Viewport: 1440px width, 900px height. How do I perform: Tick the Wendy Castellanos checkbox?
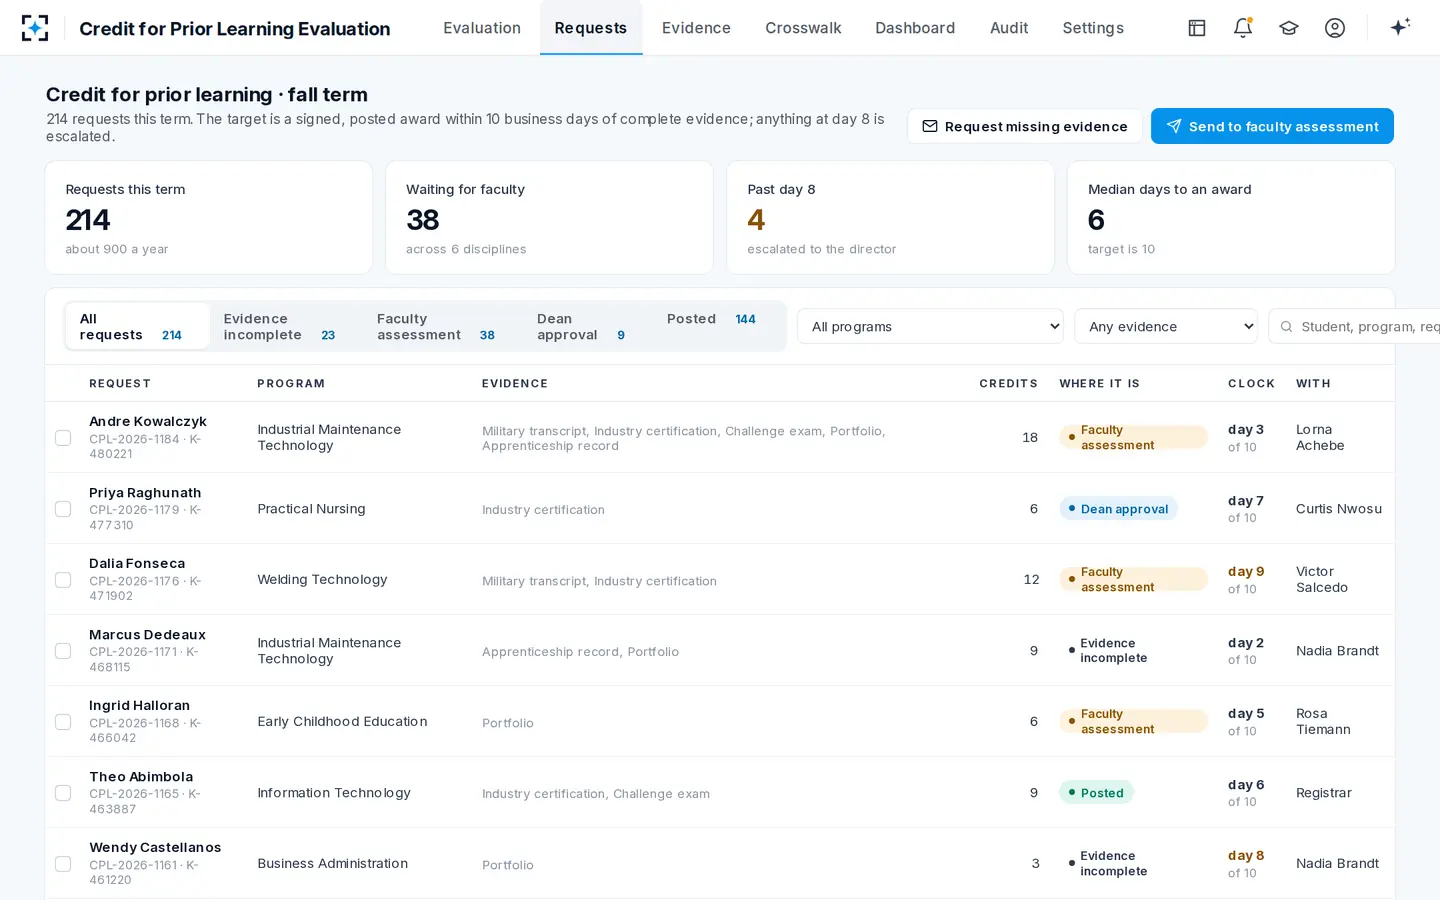pos(63,864)
